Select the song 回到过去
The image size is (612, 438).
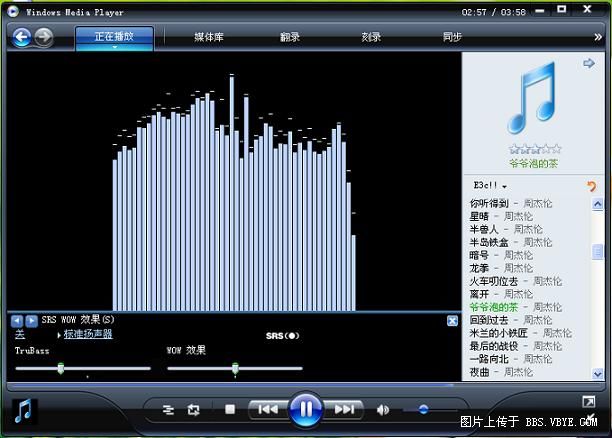tap(511, 320)
